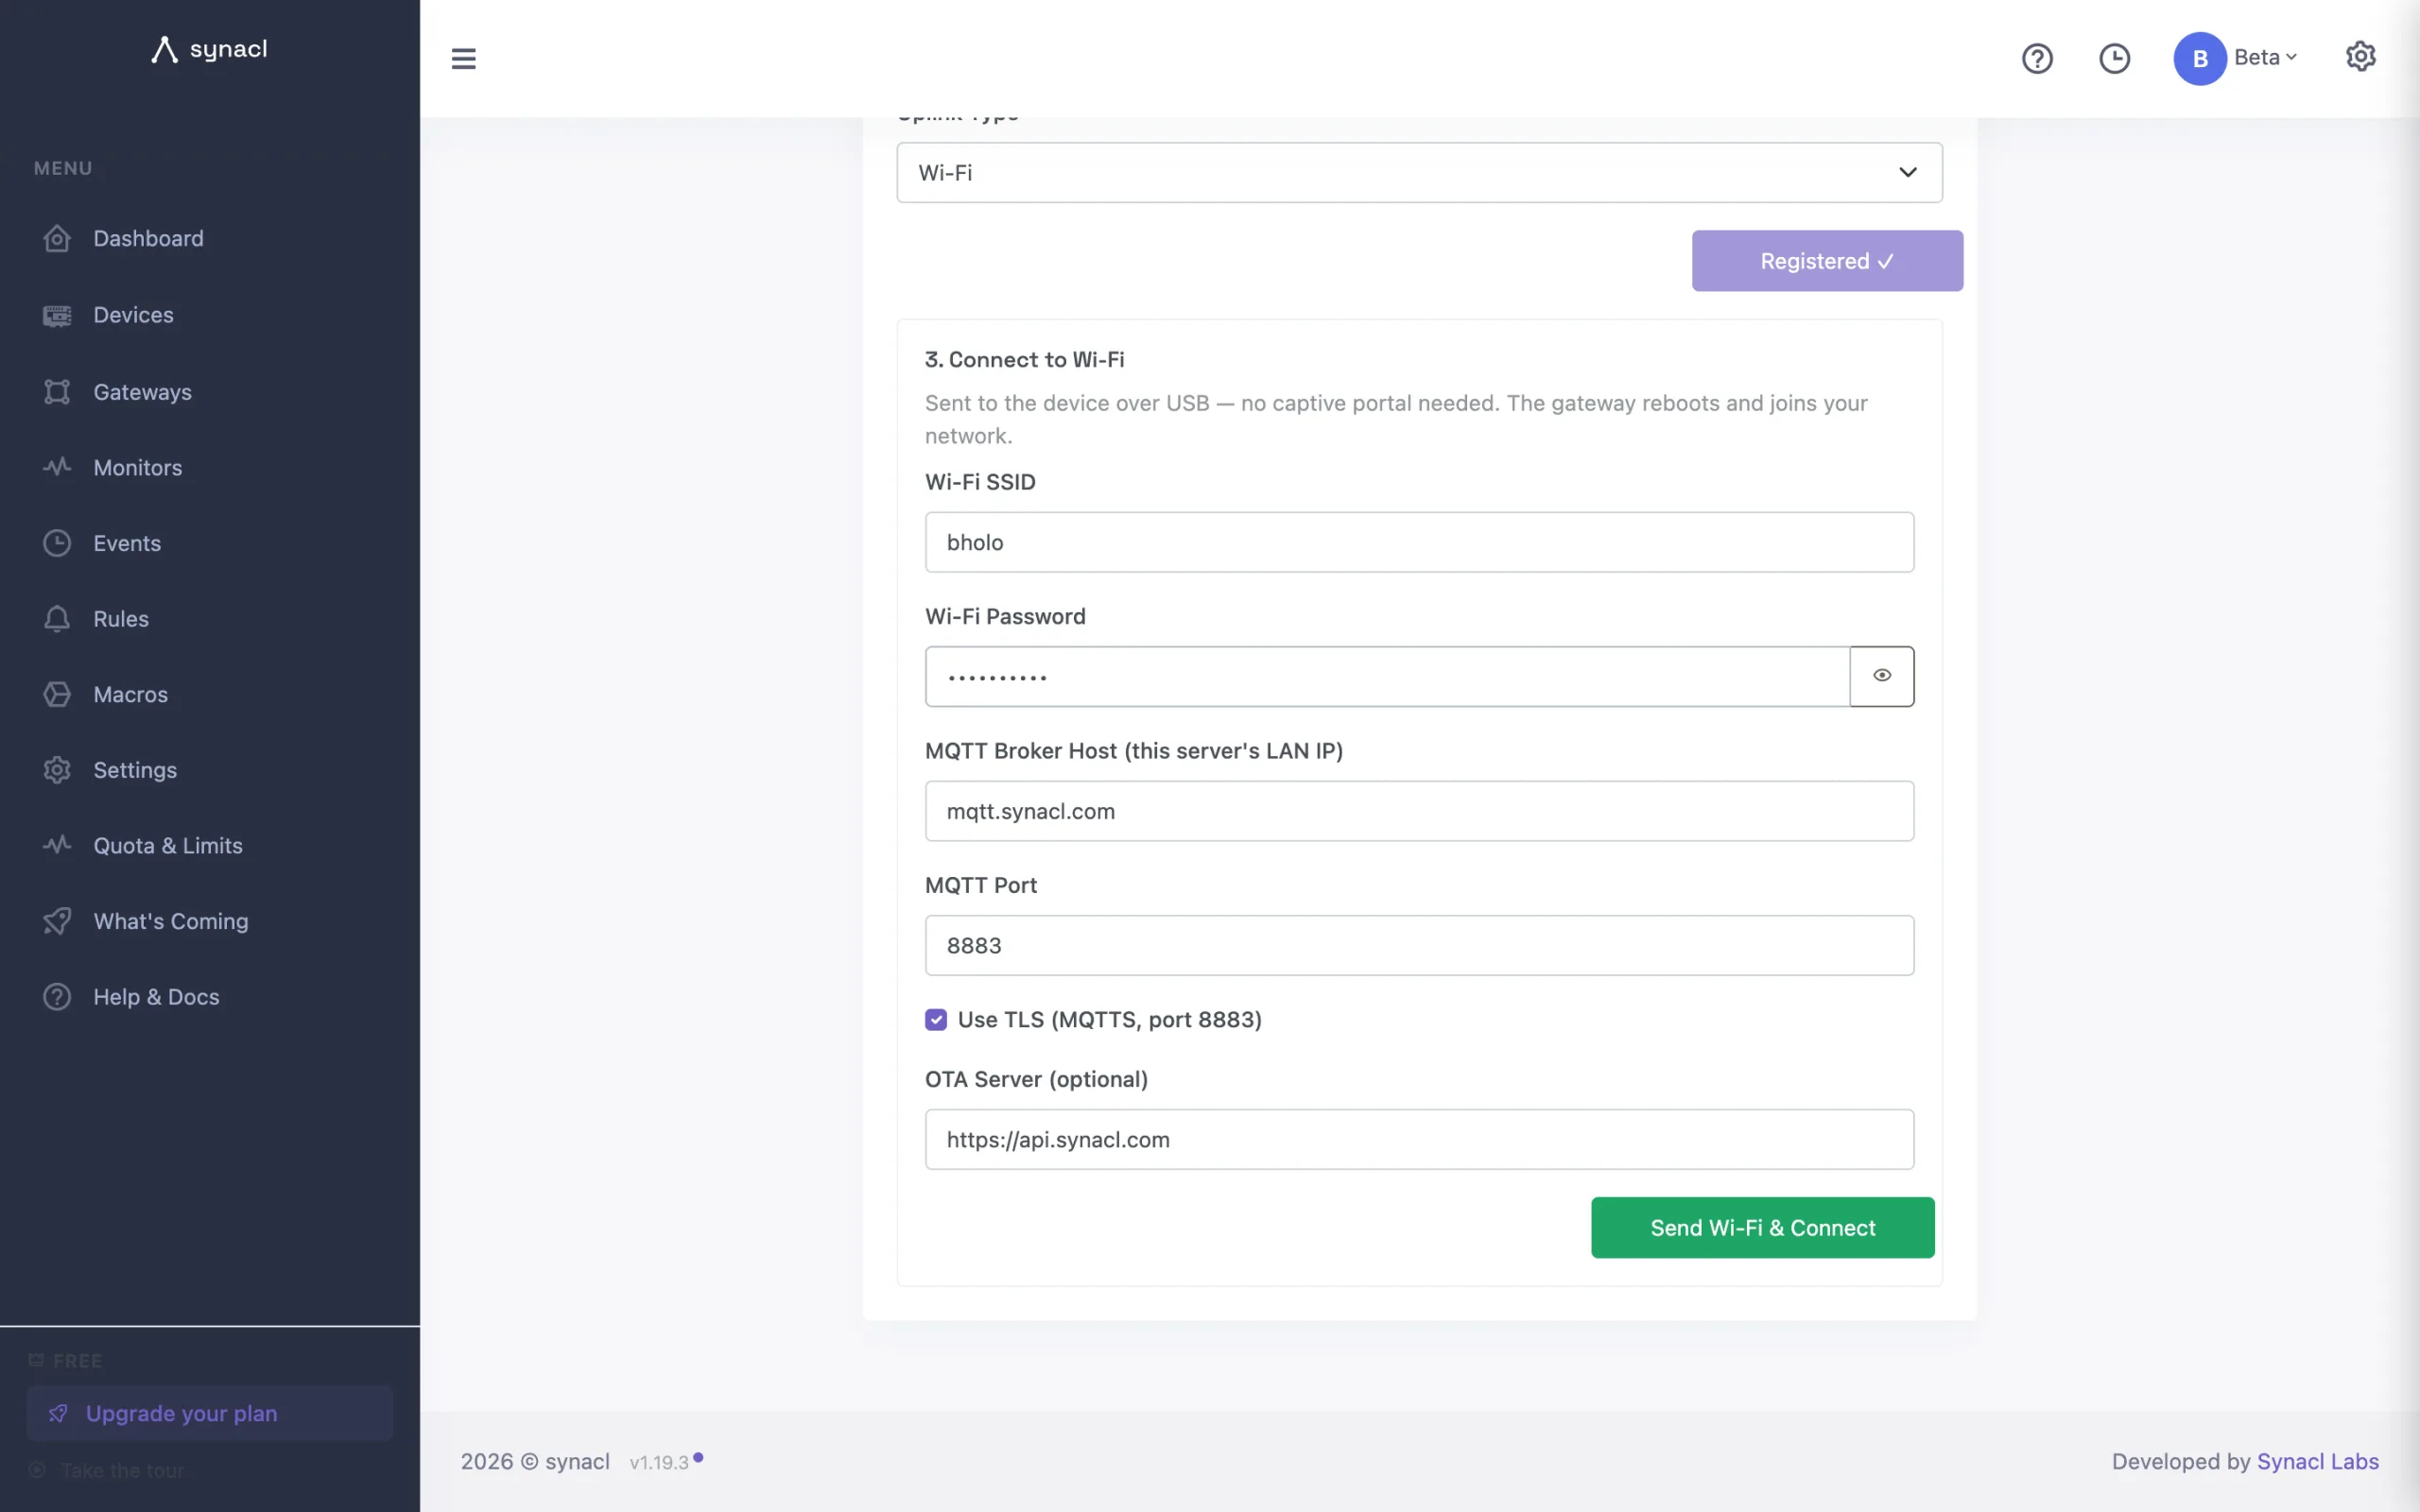Click the Wi-Fi SSID input field

point(1419,542)
